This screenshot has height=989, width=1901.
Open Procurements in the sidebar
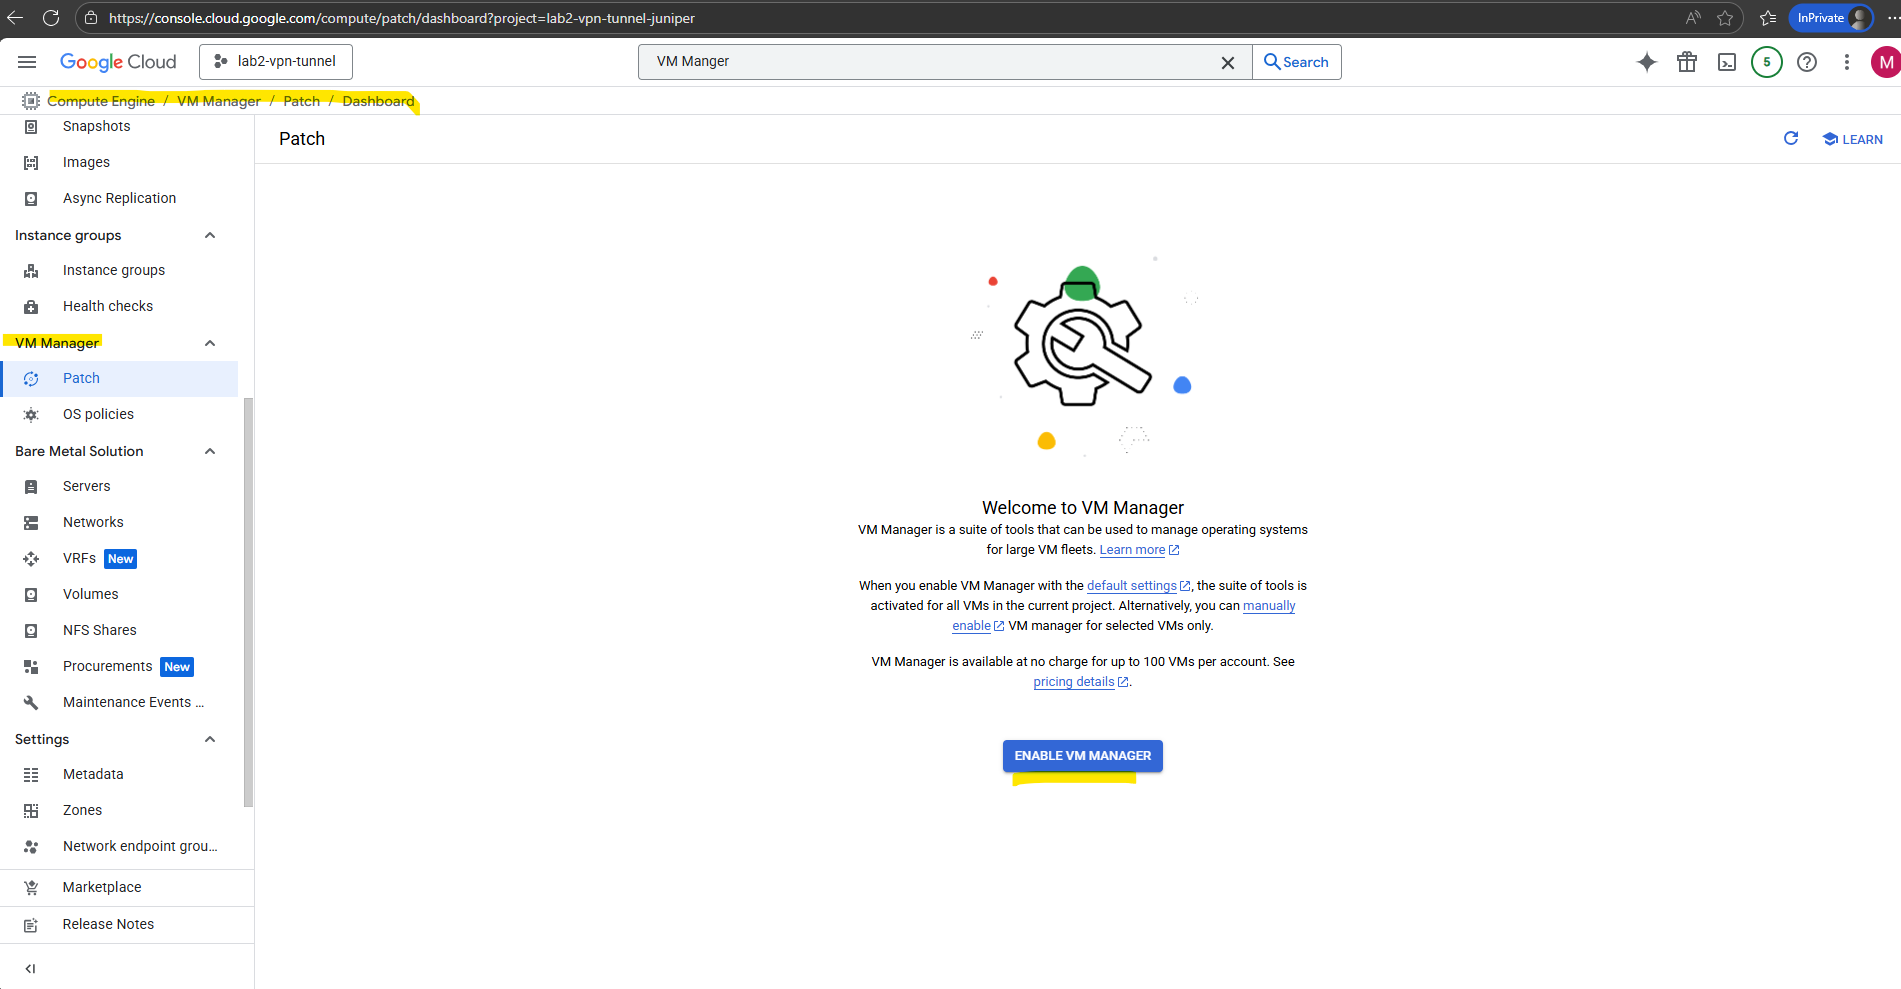click(x=120, y=666)
